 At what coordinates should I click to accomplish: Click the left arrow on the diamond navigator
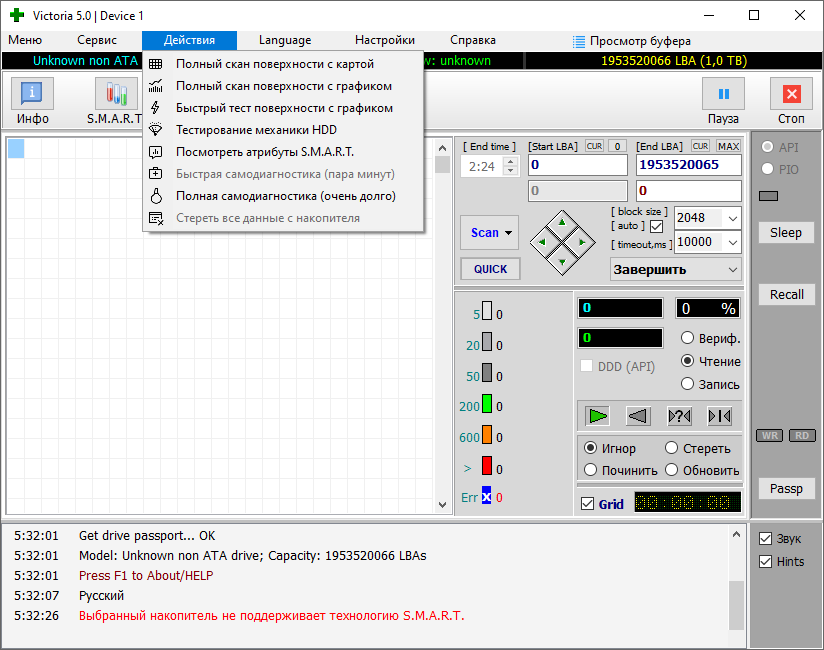click(x=542, y=242)
